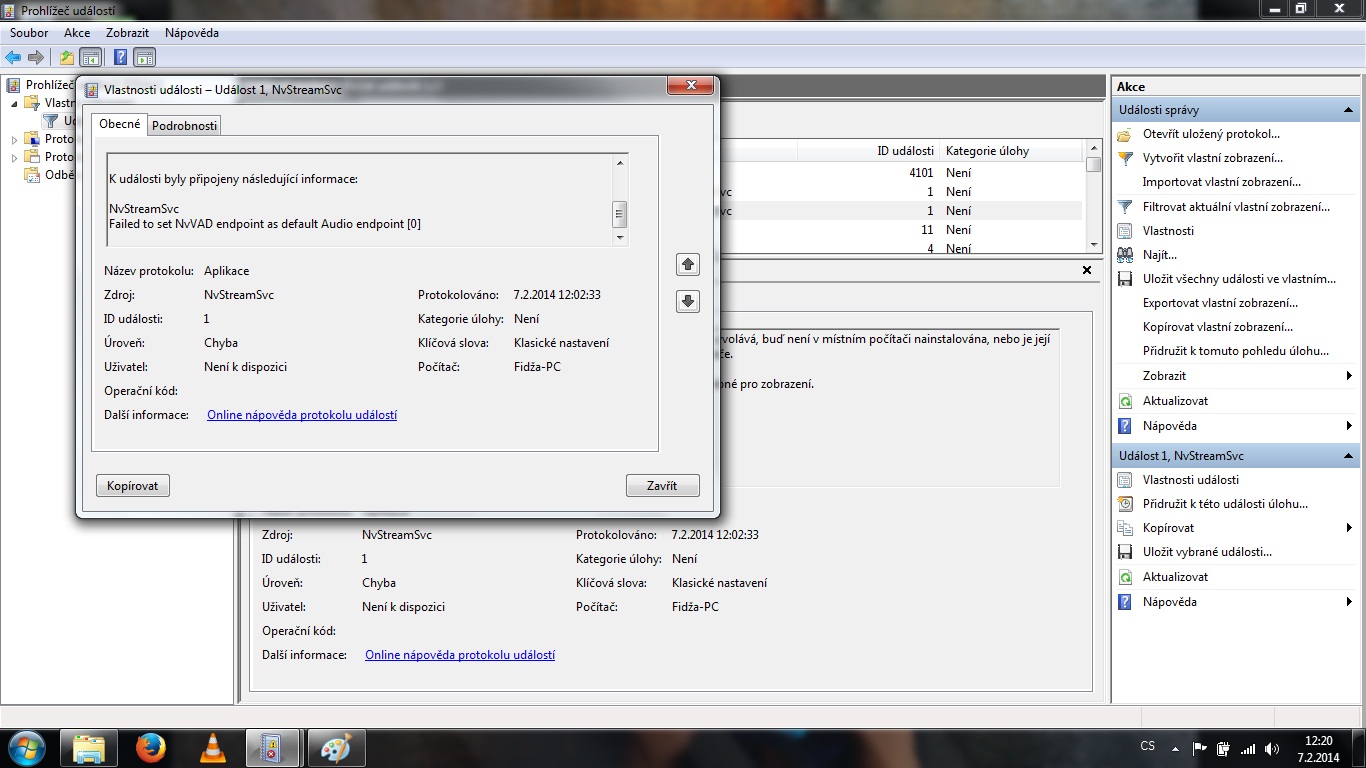This screenshot has width=1366, height=768.
Task: Open the Nápověda menu in menu bar
Action: tap(192, 33)
